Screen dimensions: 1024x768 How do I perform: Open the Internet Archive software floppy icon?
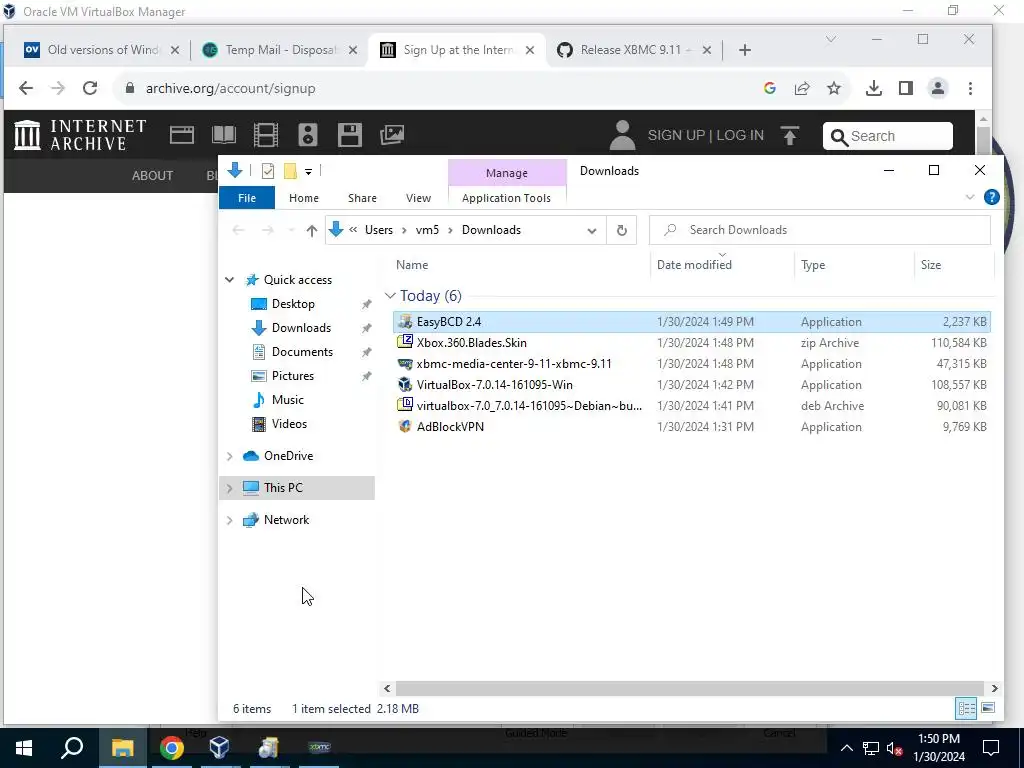[349, 135]
